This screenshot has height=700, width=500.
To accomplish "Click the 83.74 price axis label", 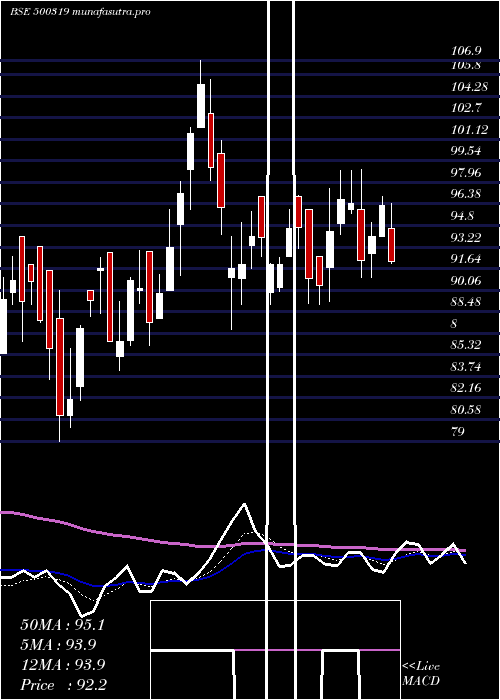I will point(466,367).
